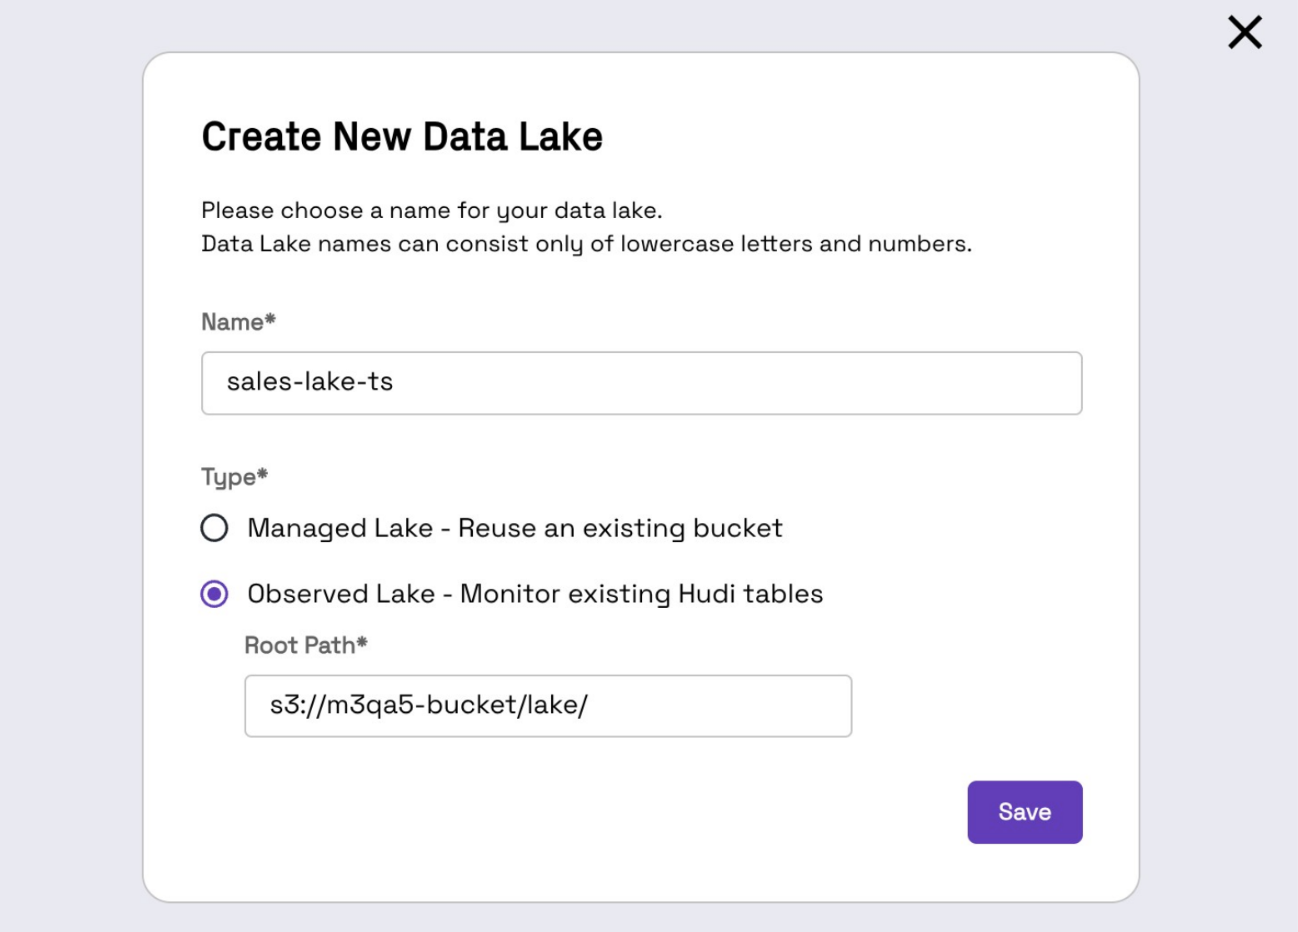Click the Root Path* field label
The image size is (1298, 932).
pyautogui.click(x=306, y=645)
